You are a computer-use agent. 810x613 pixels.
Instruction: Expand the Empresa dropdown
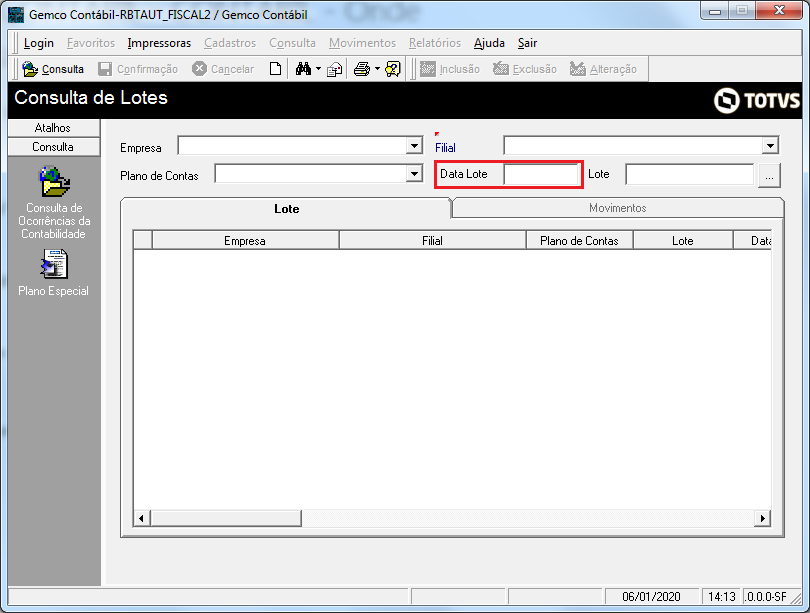pos(414,146)
